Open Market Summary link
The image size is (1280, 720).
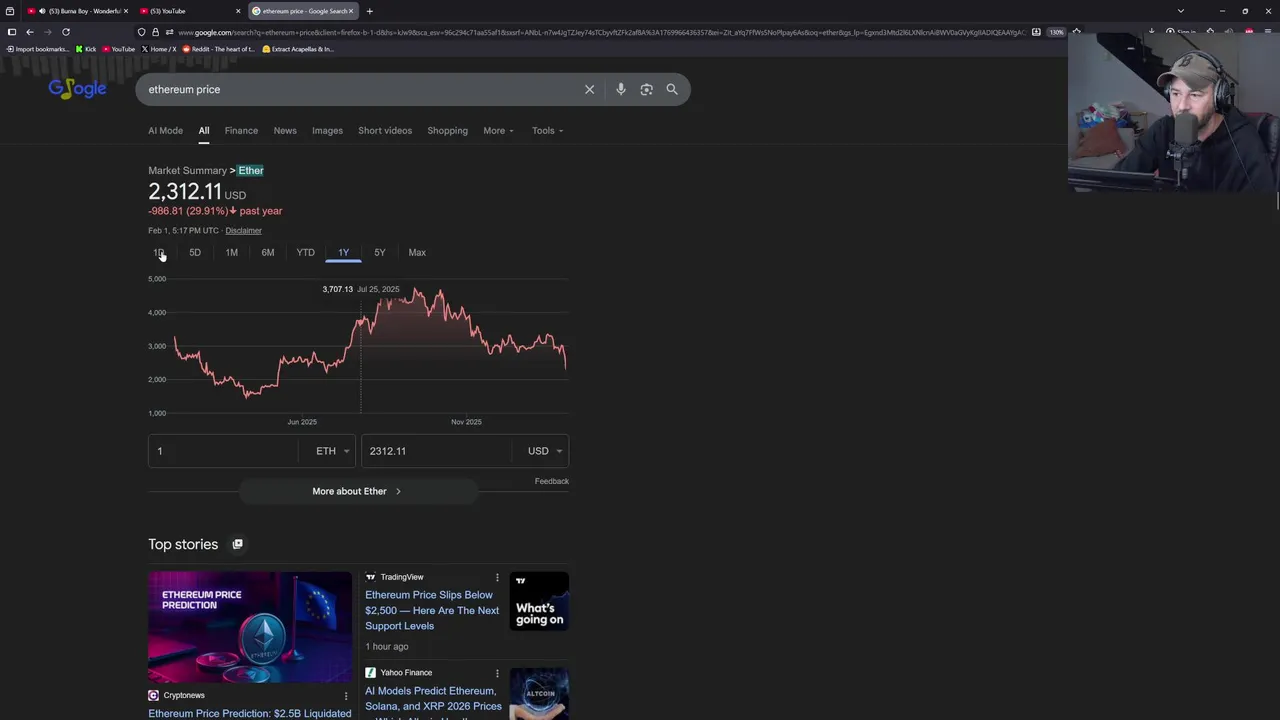(x=187, y=170)
